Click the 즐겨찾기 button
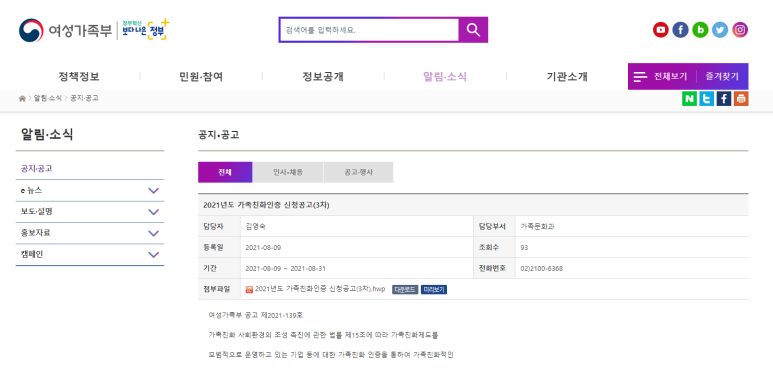Screen dimensions: 773x371 pyautogui.click(x=722, y=77)
